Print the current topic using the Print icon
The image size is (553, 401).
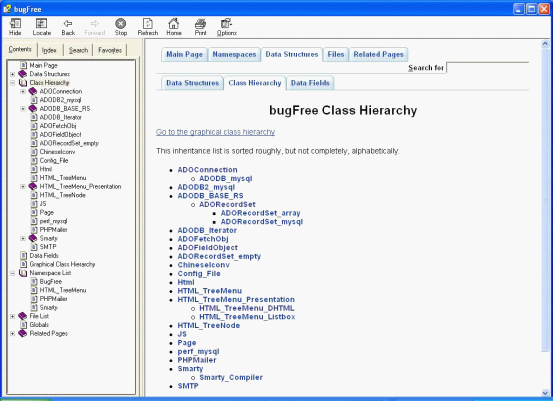click(x=200, y=24)
